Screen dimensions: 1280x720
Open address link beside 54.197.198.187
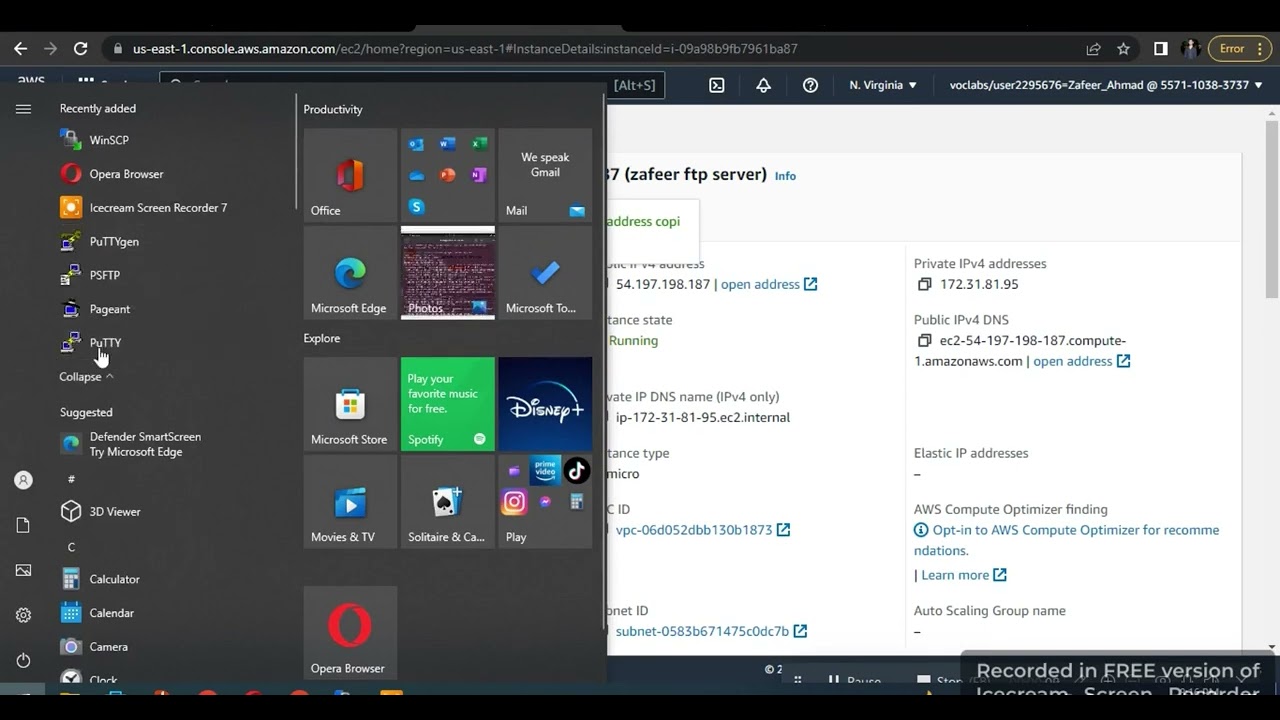[x=769, y=284]
